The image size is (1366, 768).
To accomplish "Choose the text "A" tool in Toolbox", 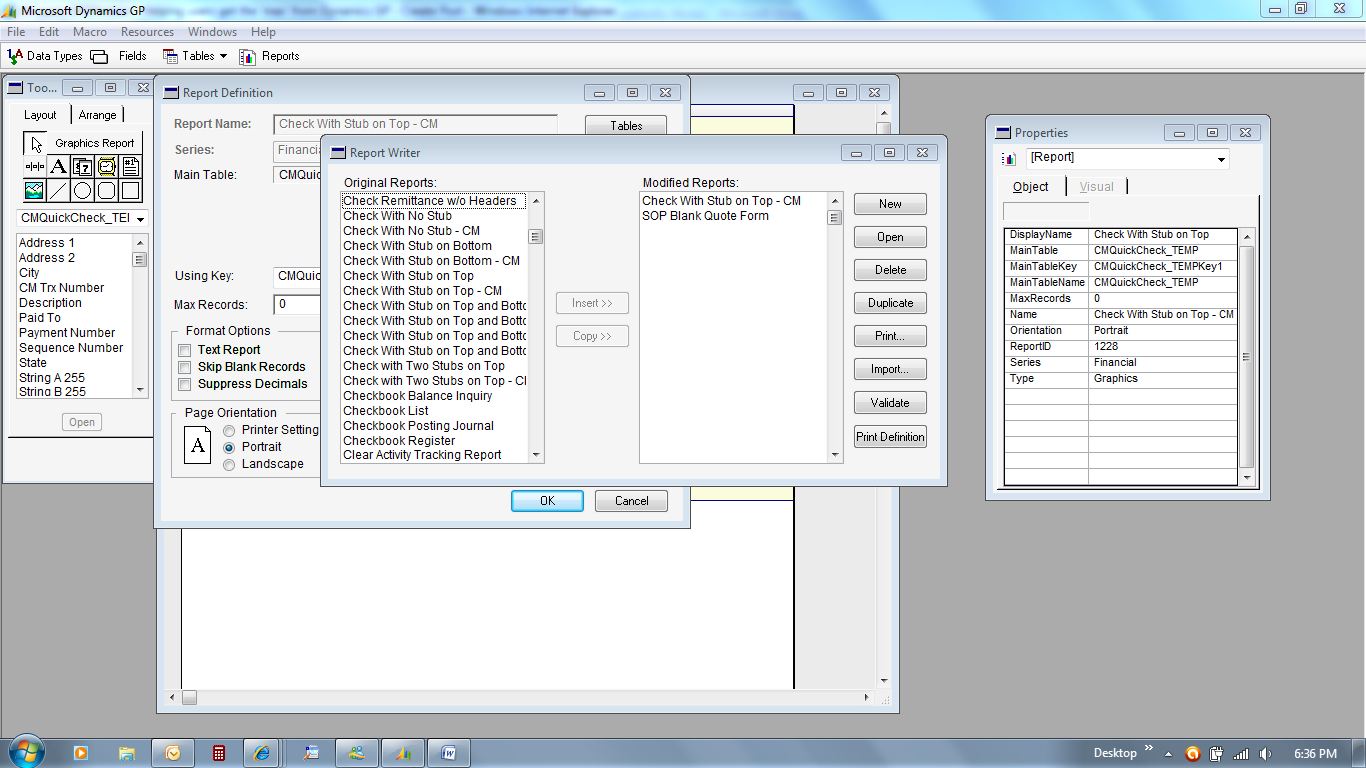I will click(59, 167).
